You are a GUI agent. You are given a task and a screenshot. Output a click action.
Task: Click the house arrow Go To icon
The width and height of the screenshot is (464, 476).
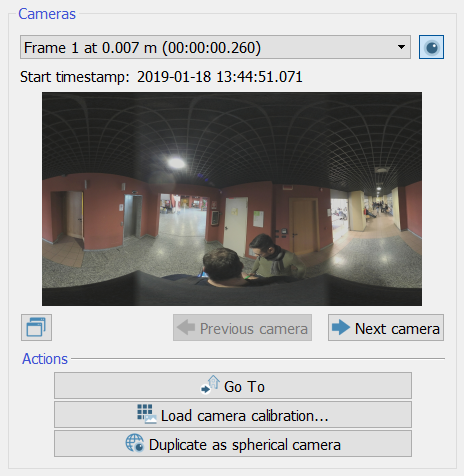[x=210, y=385]
